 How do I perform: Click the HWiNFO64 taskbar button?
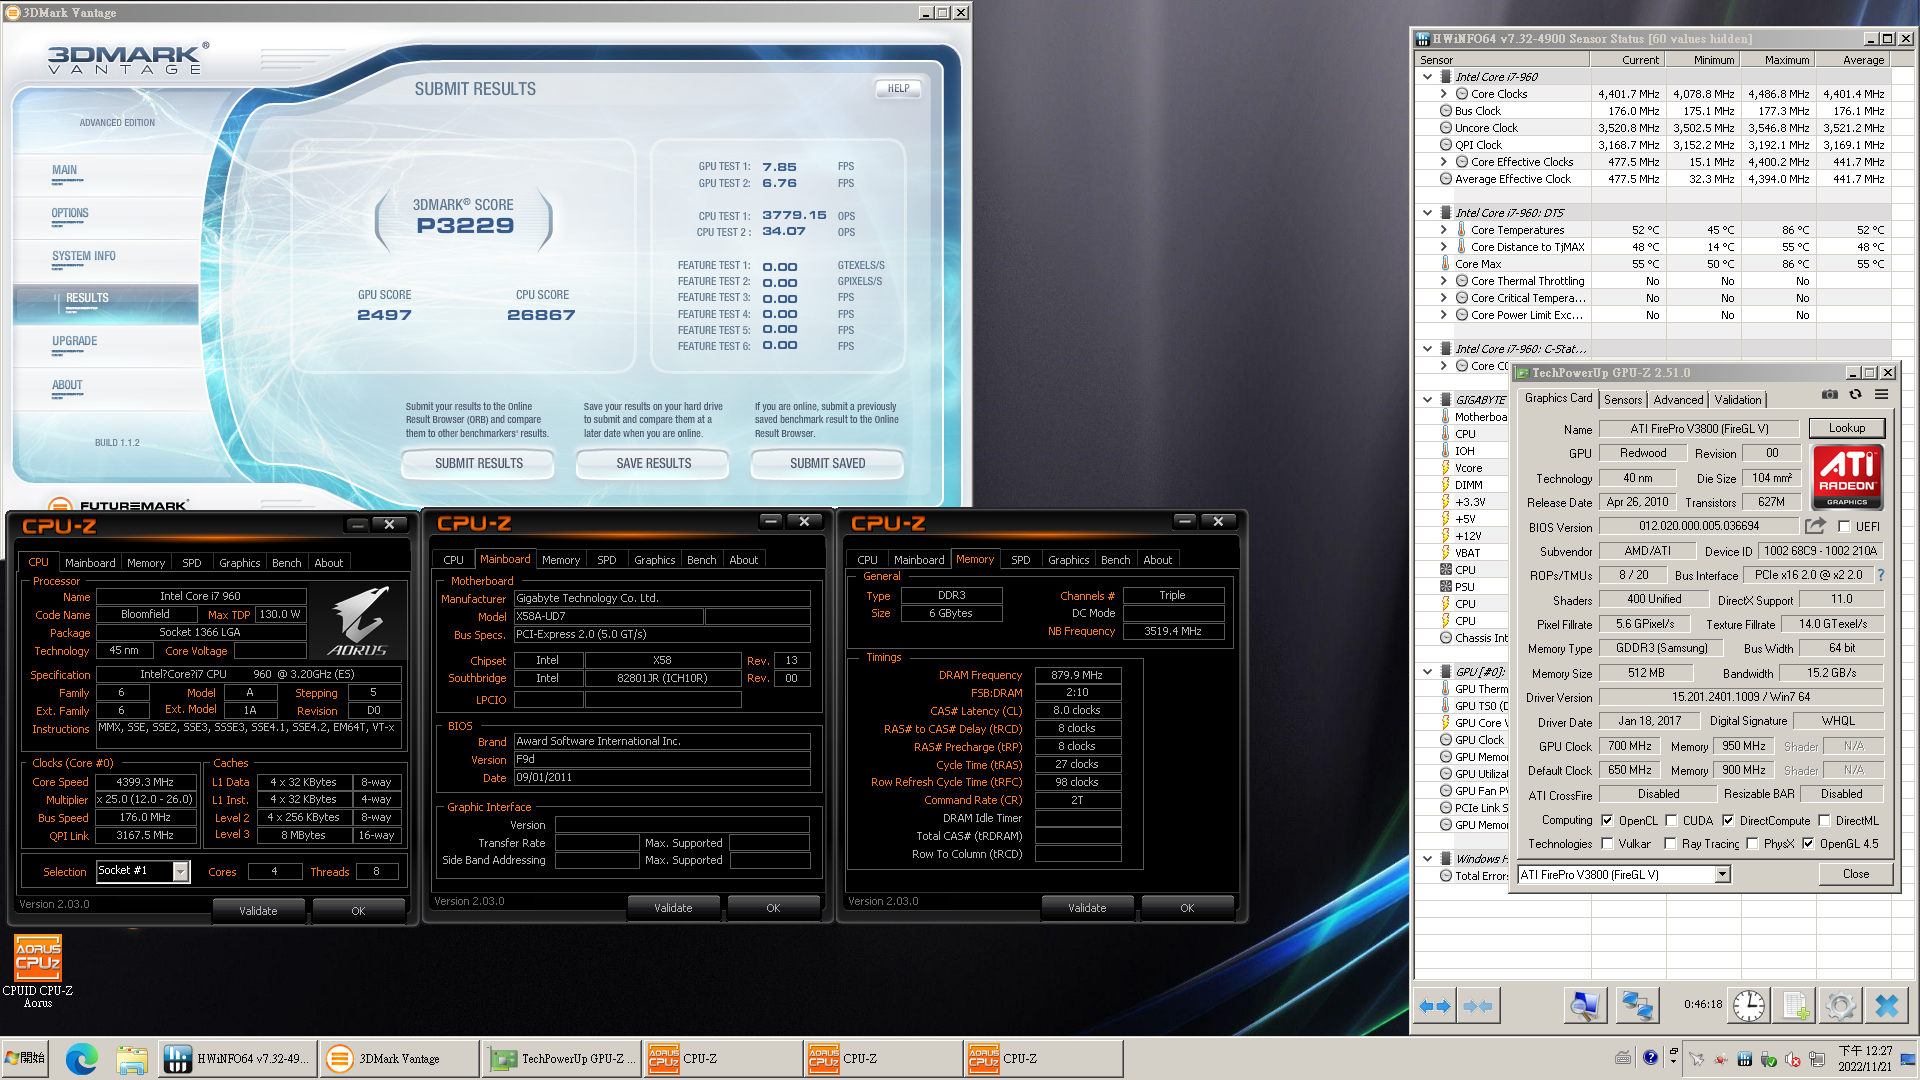pyautogui.click(x=239, y=1059)
